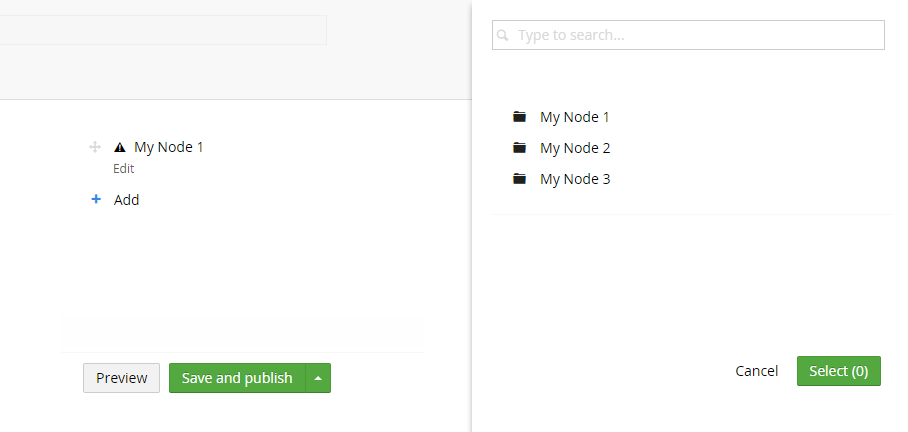Confirm with the Select (0) button
This screenshot has width=908, height=432.
839,371
